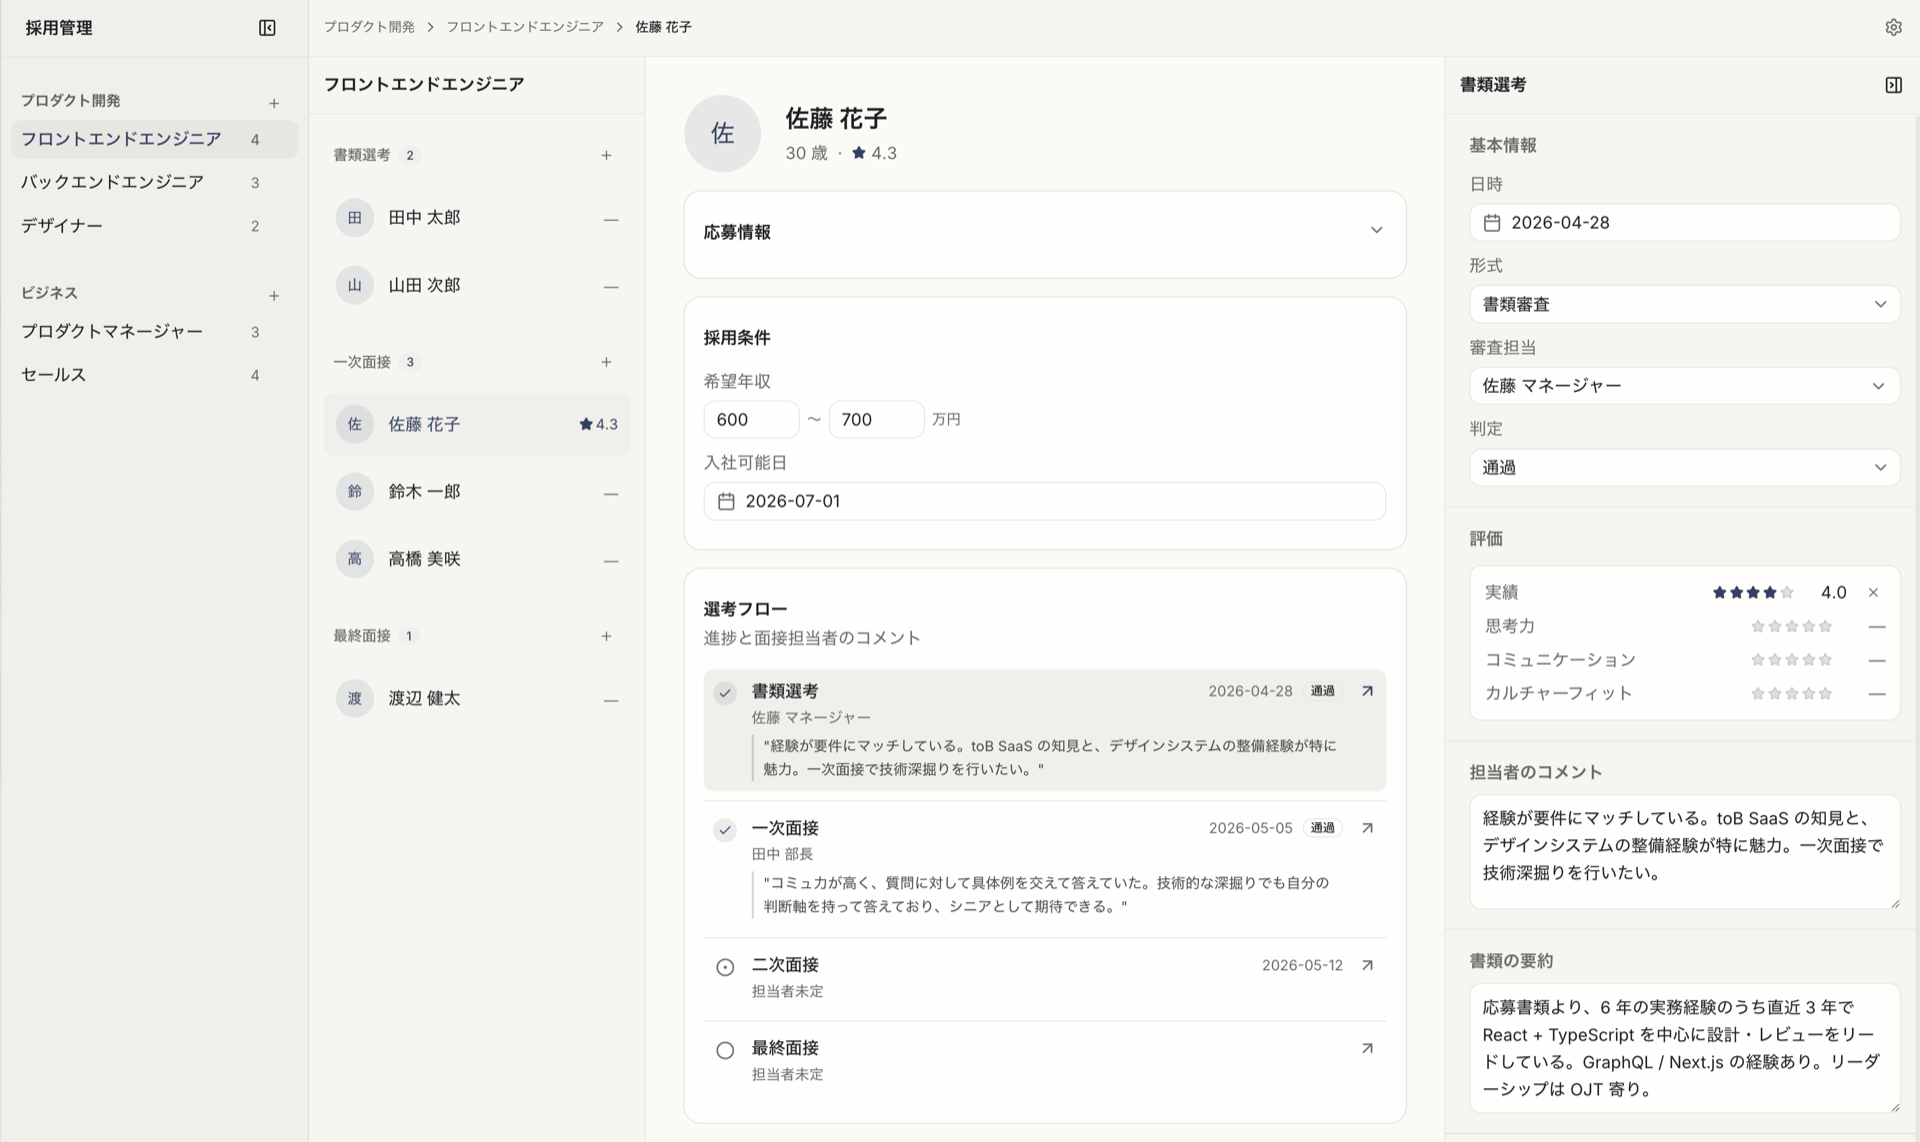Screen dimensions: 1920x1142
Task: Add candidate to 一次面接 stage
Action: (606, 362)
